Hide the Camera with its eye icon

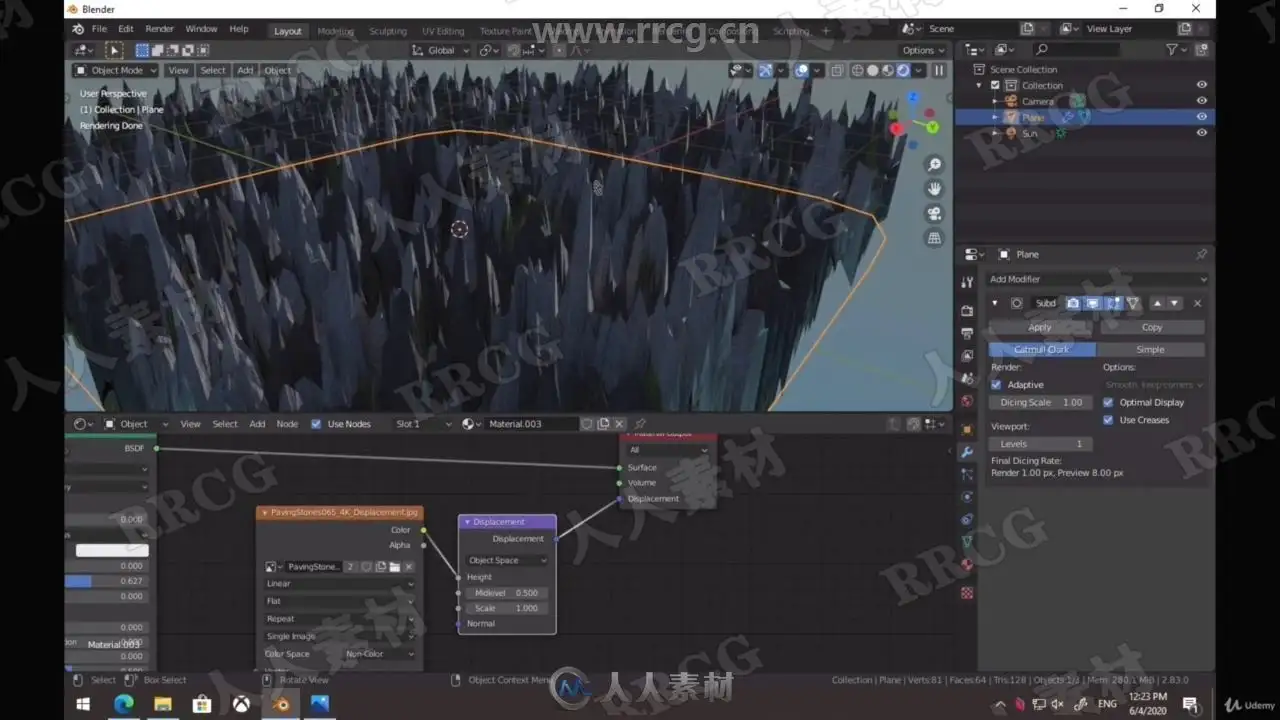coord(1202,101)
